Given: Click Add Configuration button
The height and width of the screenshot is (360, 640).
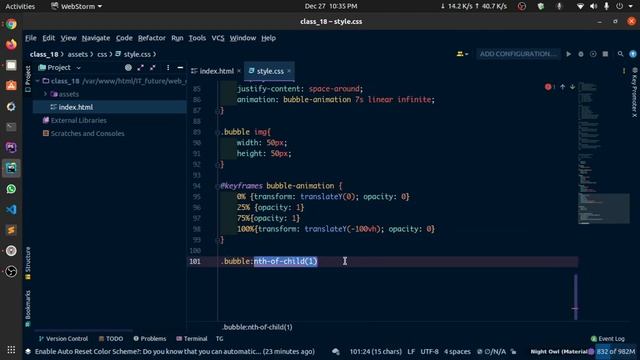Looking at the screenshot, I should (517, 54).
